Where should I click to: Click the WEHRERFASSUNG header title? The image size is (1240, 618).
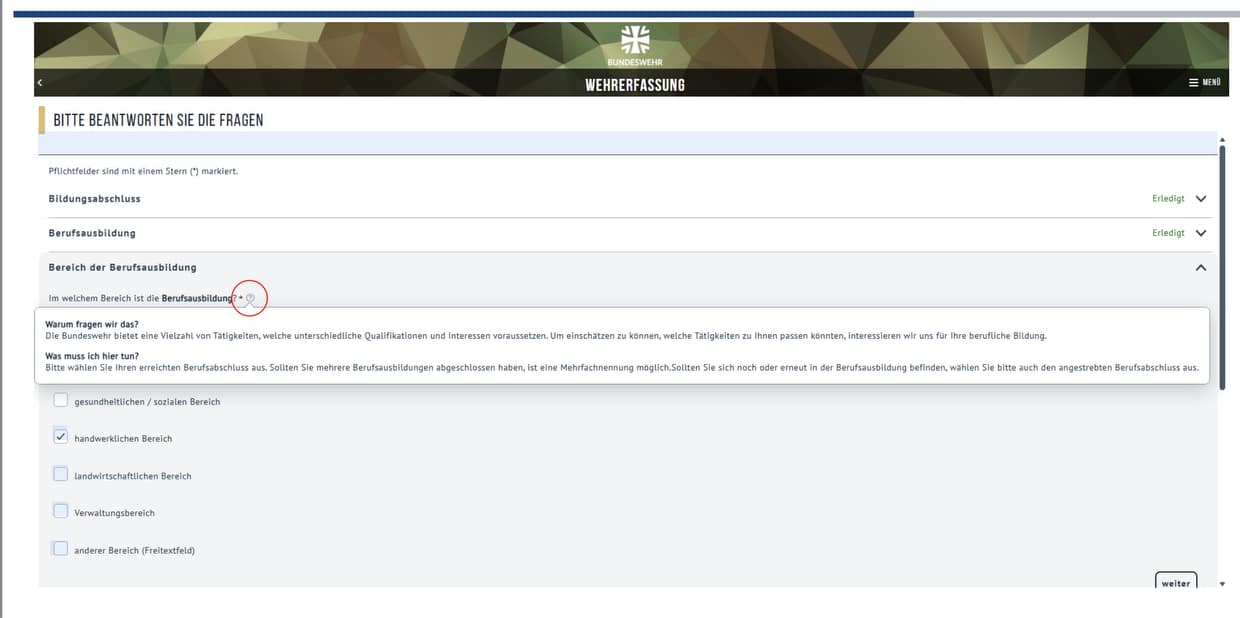[635, 85]
